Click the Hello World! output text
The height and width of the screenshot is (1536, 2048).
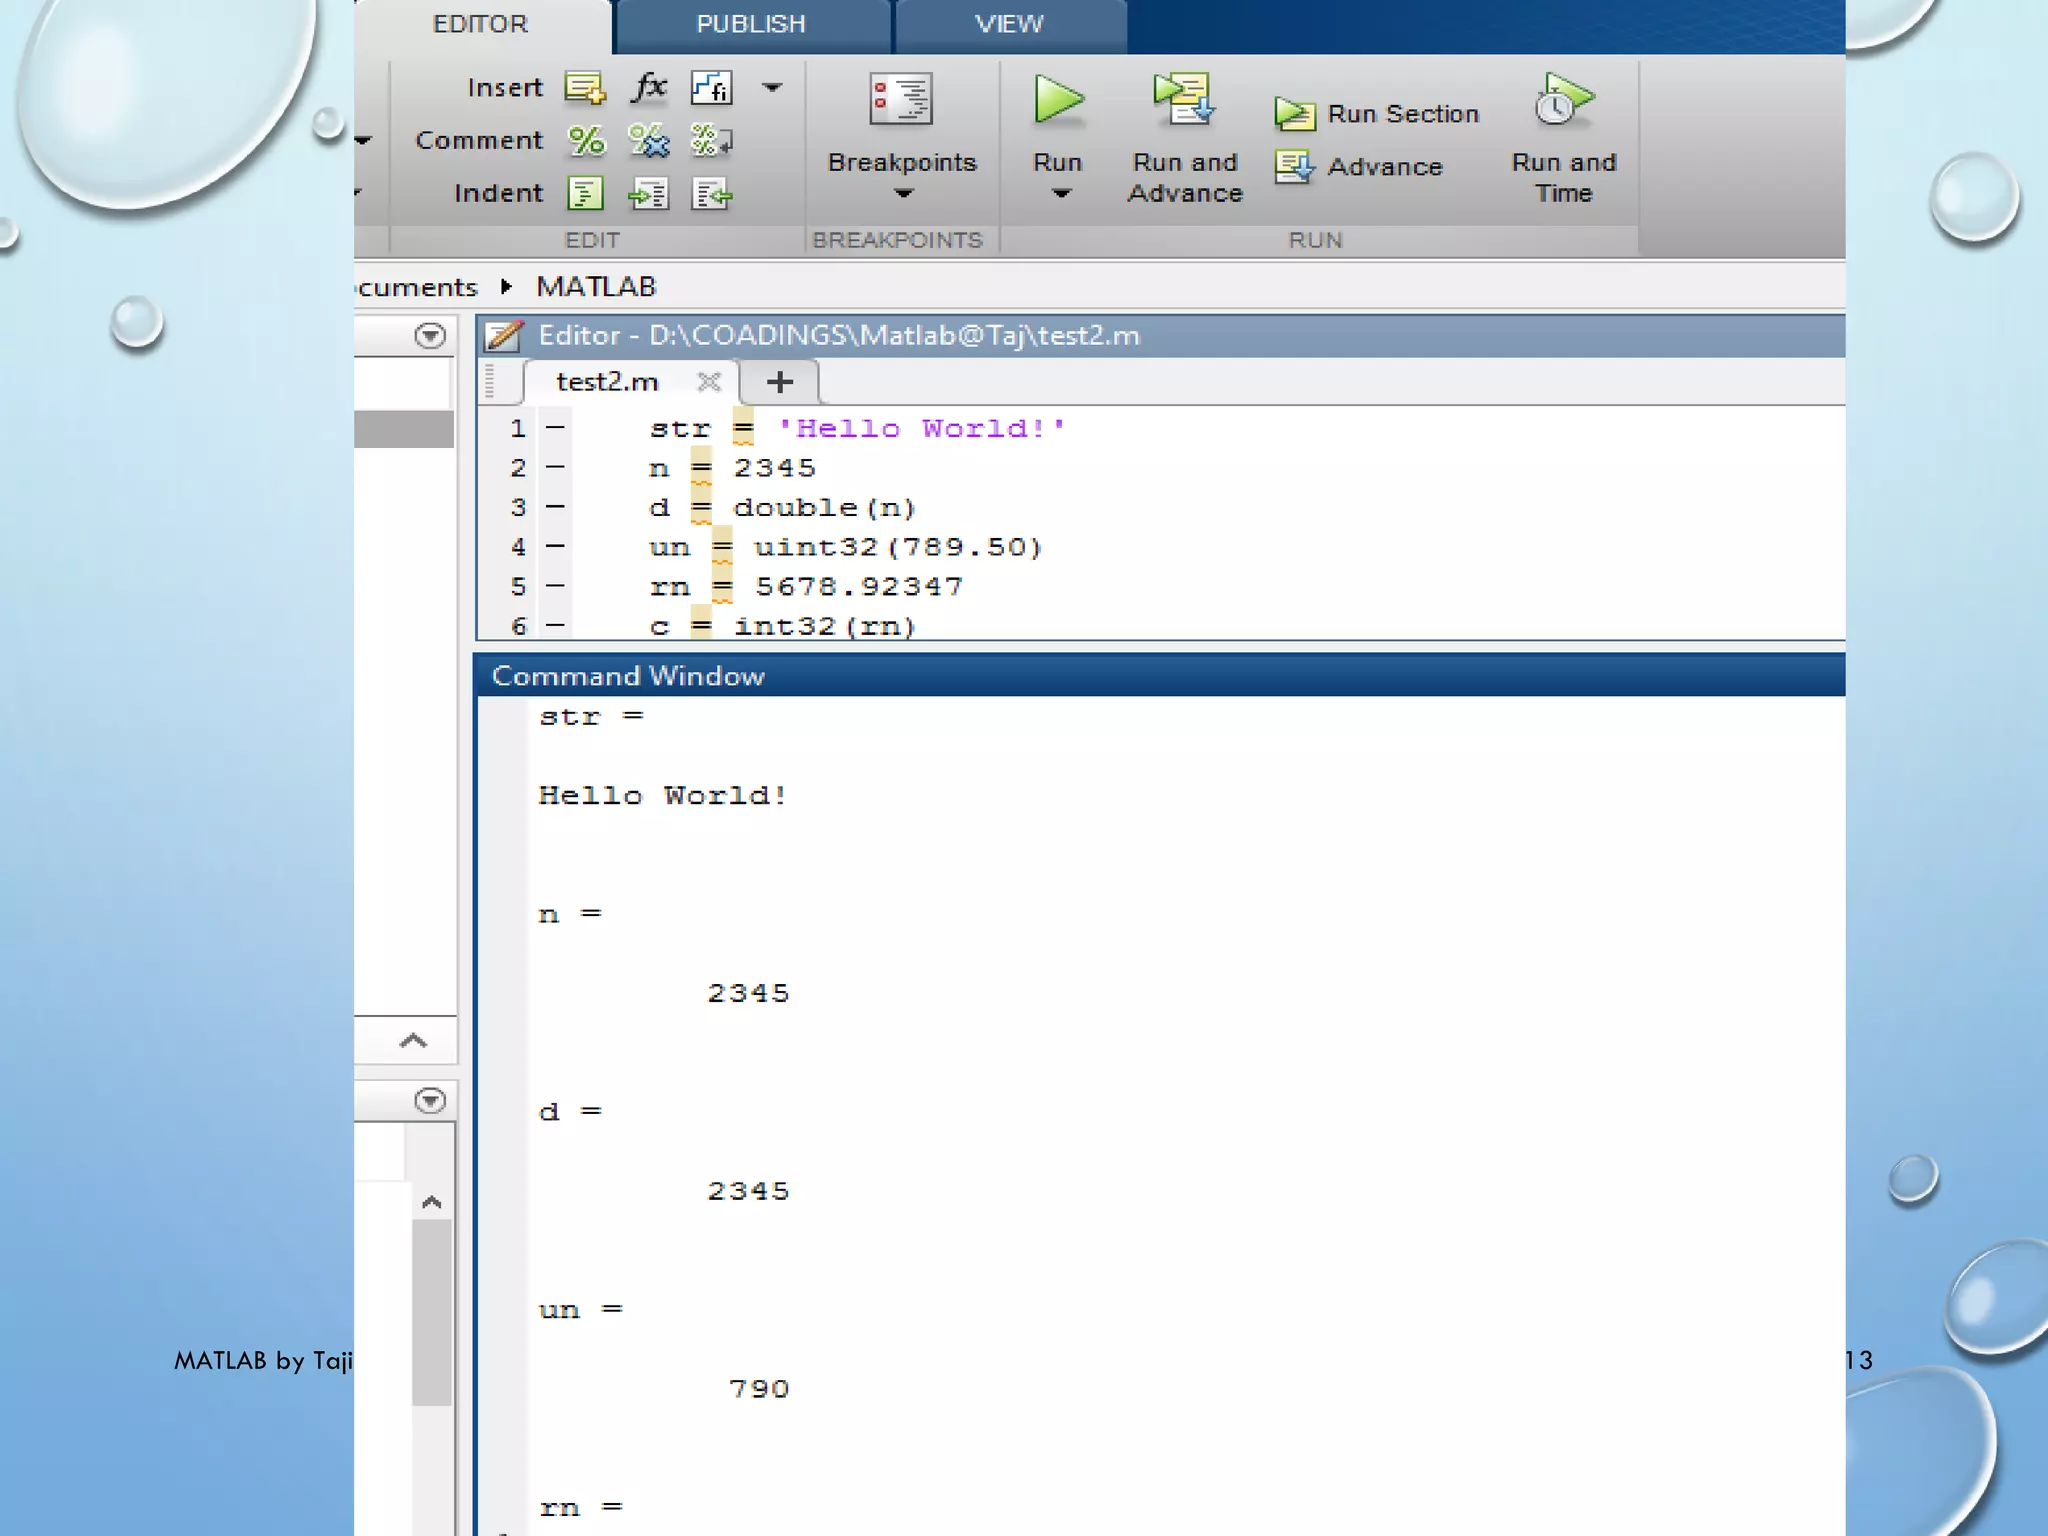[663, 796]
